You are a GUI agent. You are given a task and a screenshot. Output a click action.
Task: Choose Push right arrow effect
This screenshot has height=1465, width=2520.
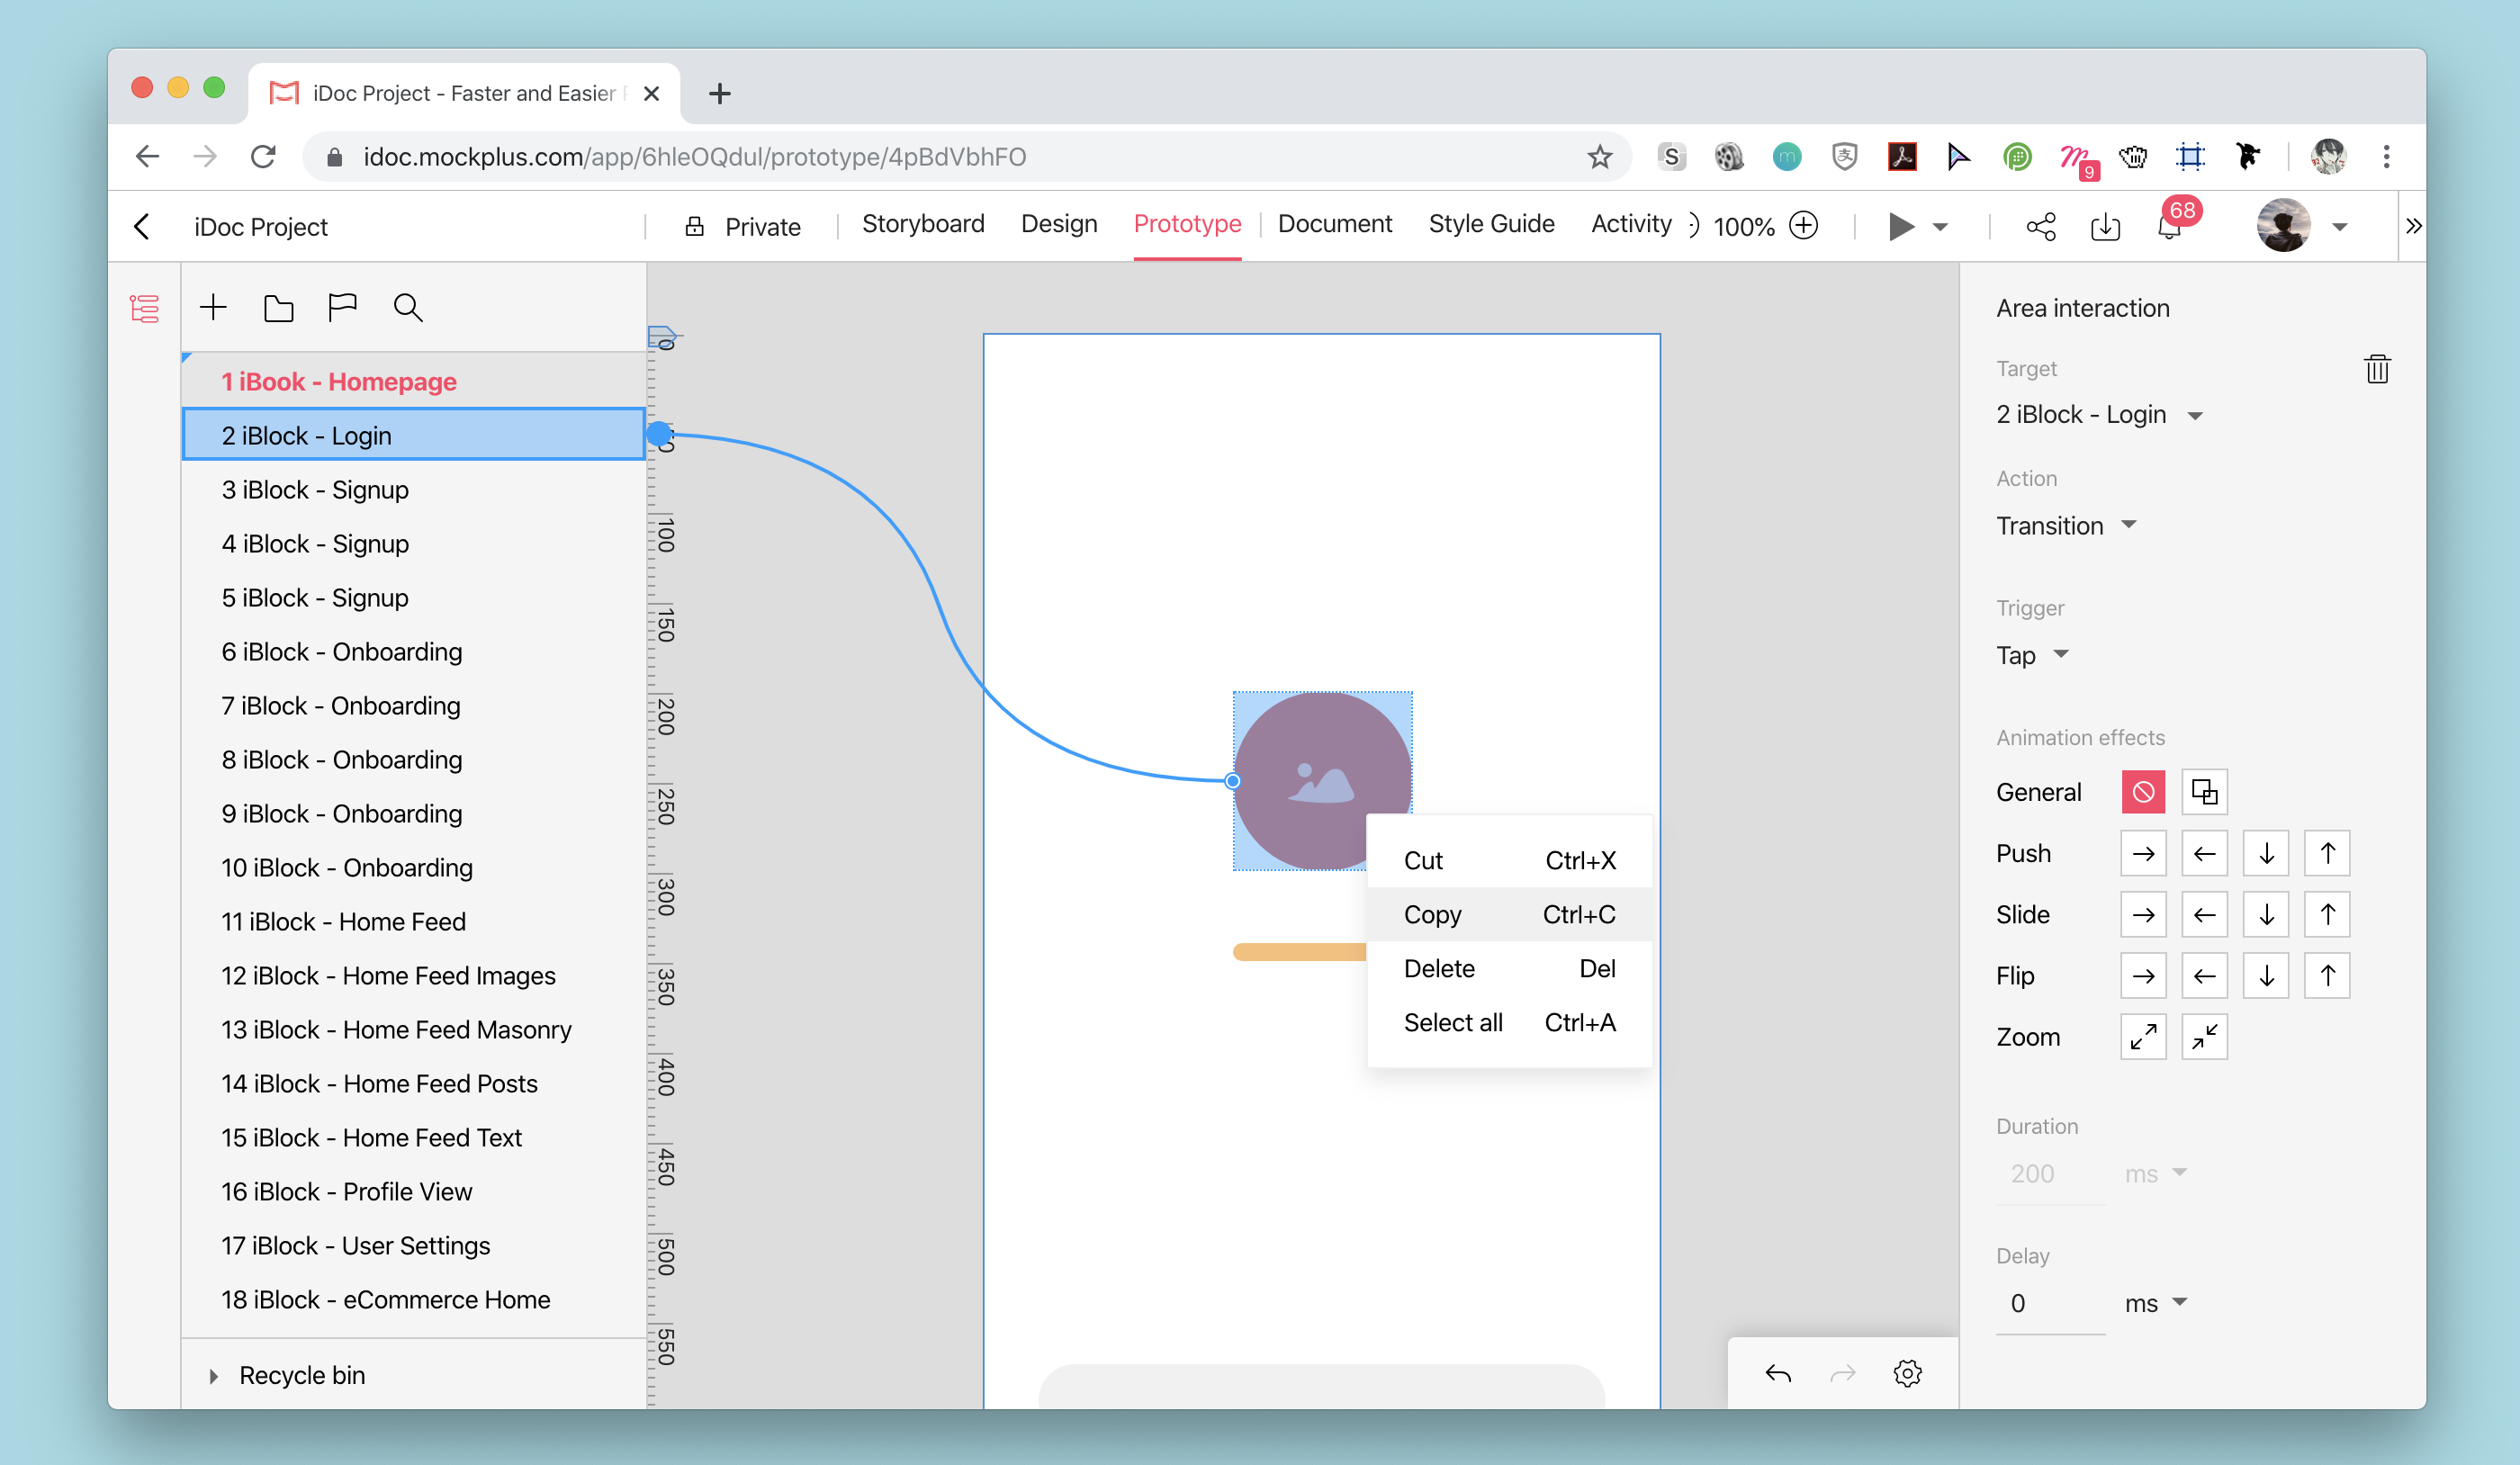click(2143, 853)
